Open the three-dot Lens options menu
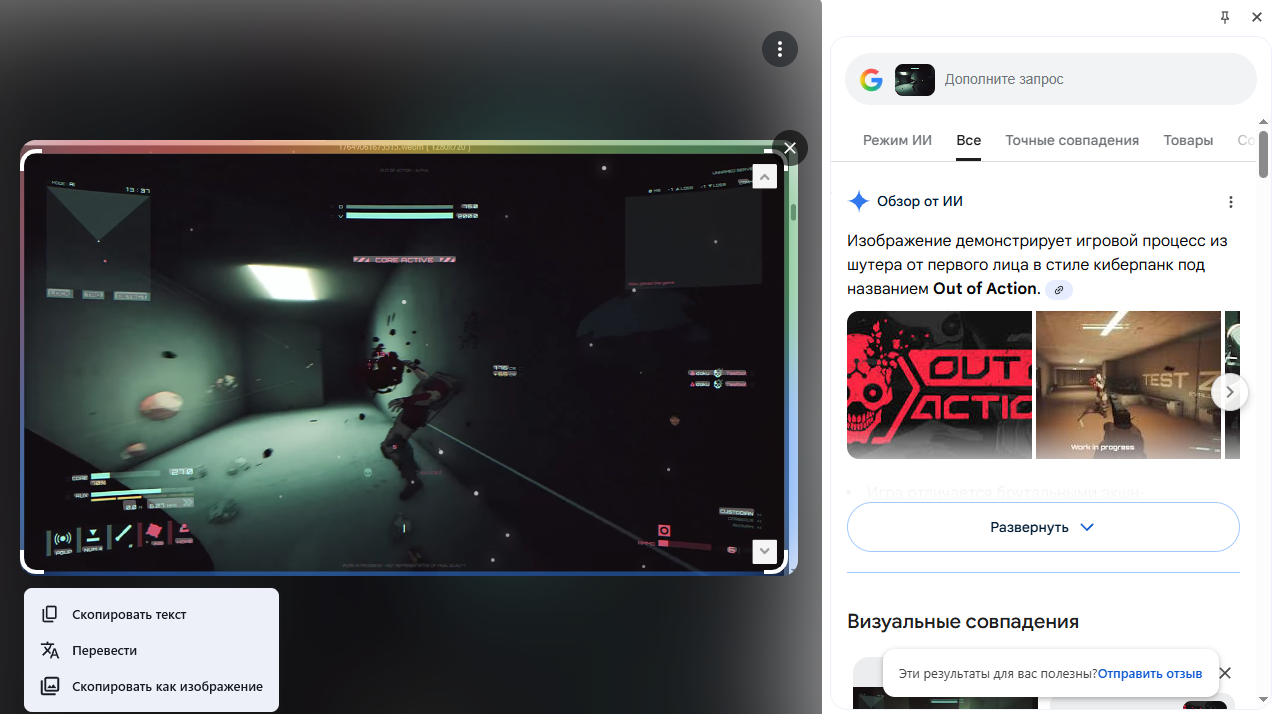 click(780, 49)
